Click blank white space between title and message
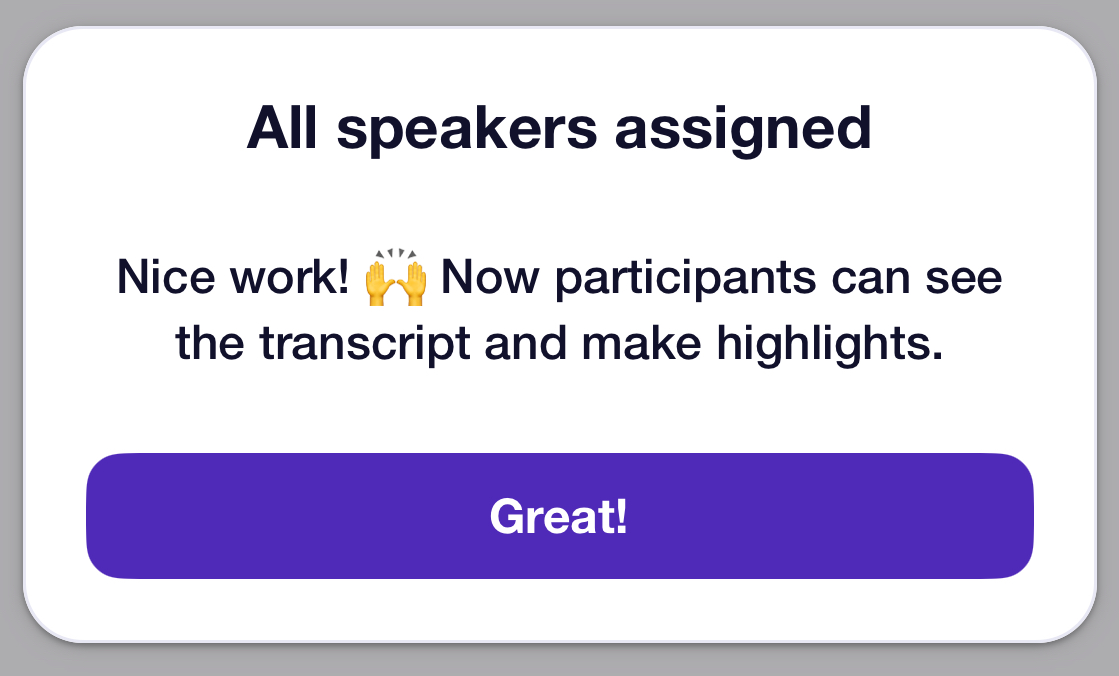Viewport: 1119px width, 676px height. point(560,203)
